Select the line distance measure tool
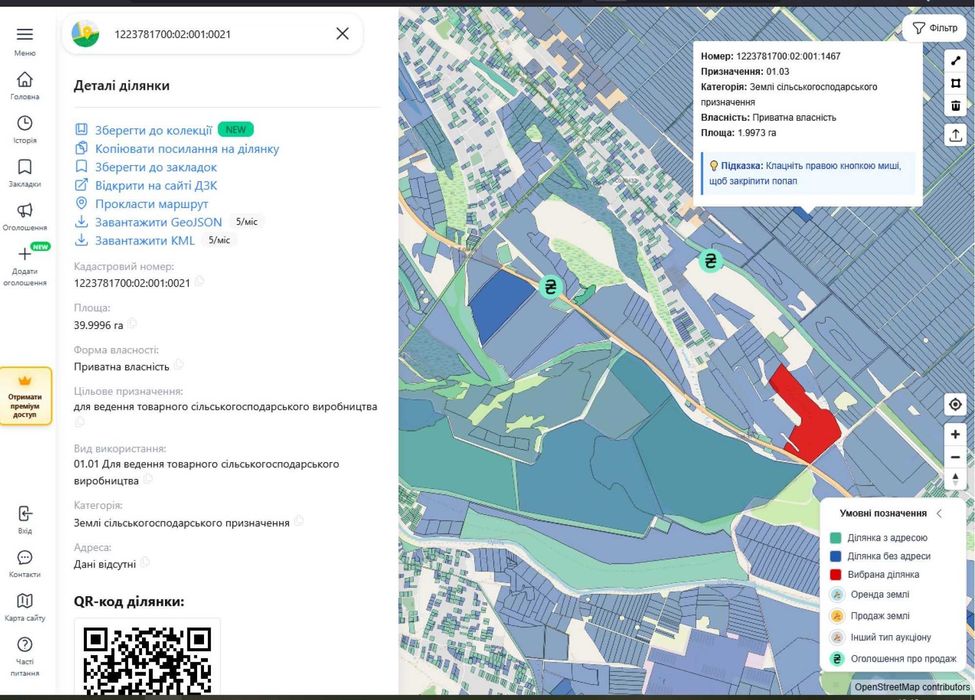Viewport: 975px width, 700px height. (x=956, y=61)
